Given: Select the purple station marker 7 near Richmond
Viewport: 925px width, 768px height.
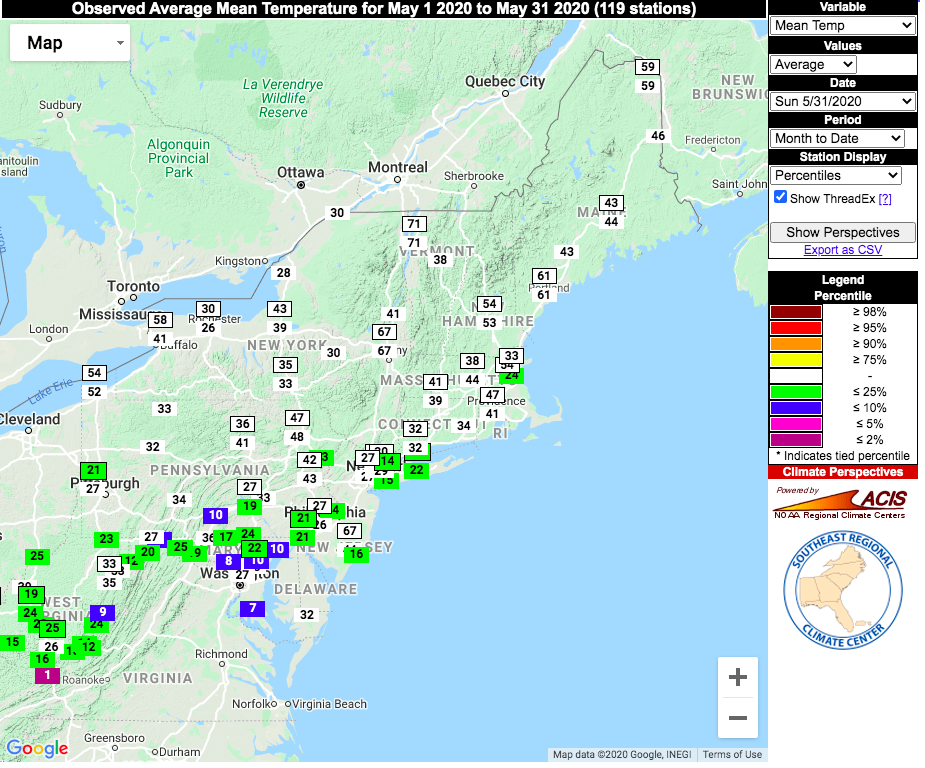Looking at the screenshot, I should (252, 608).
